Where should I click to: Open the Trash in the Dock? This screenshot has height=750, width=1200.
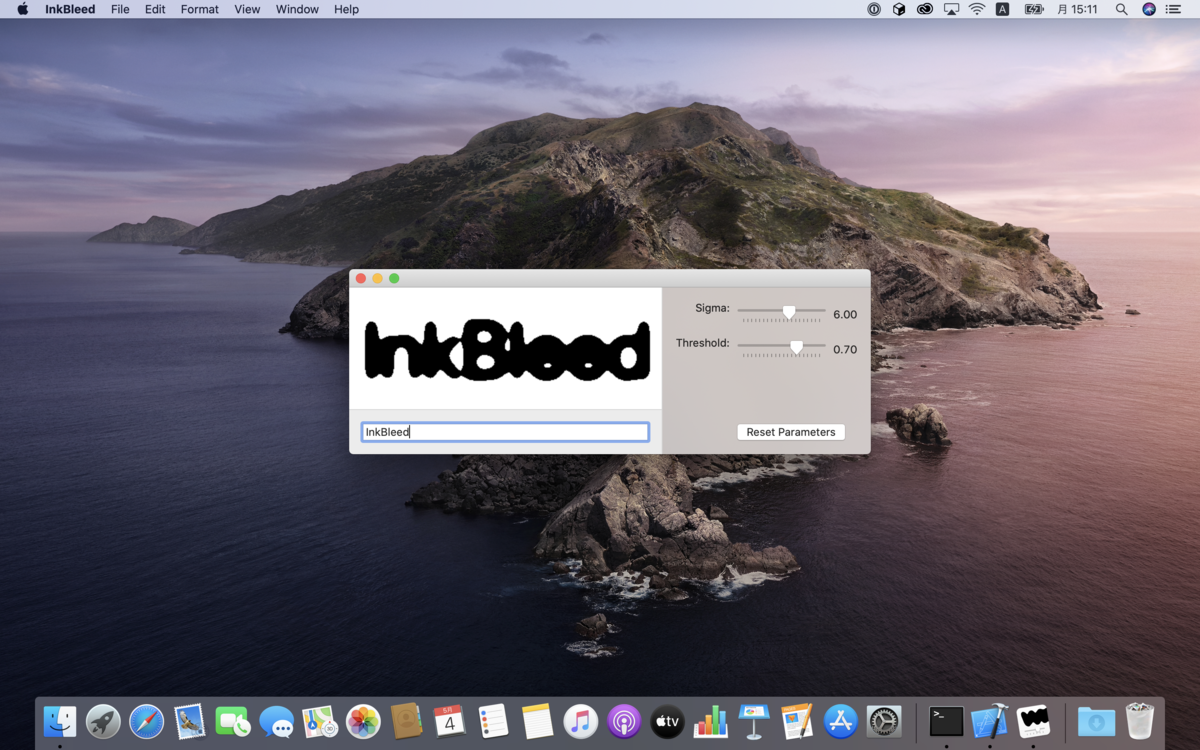point(1139,721)
